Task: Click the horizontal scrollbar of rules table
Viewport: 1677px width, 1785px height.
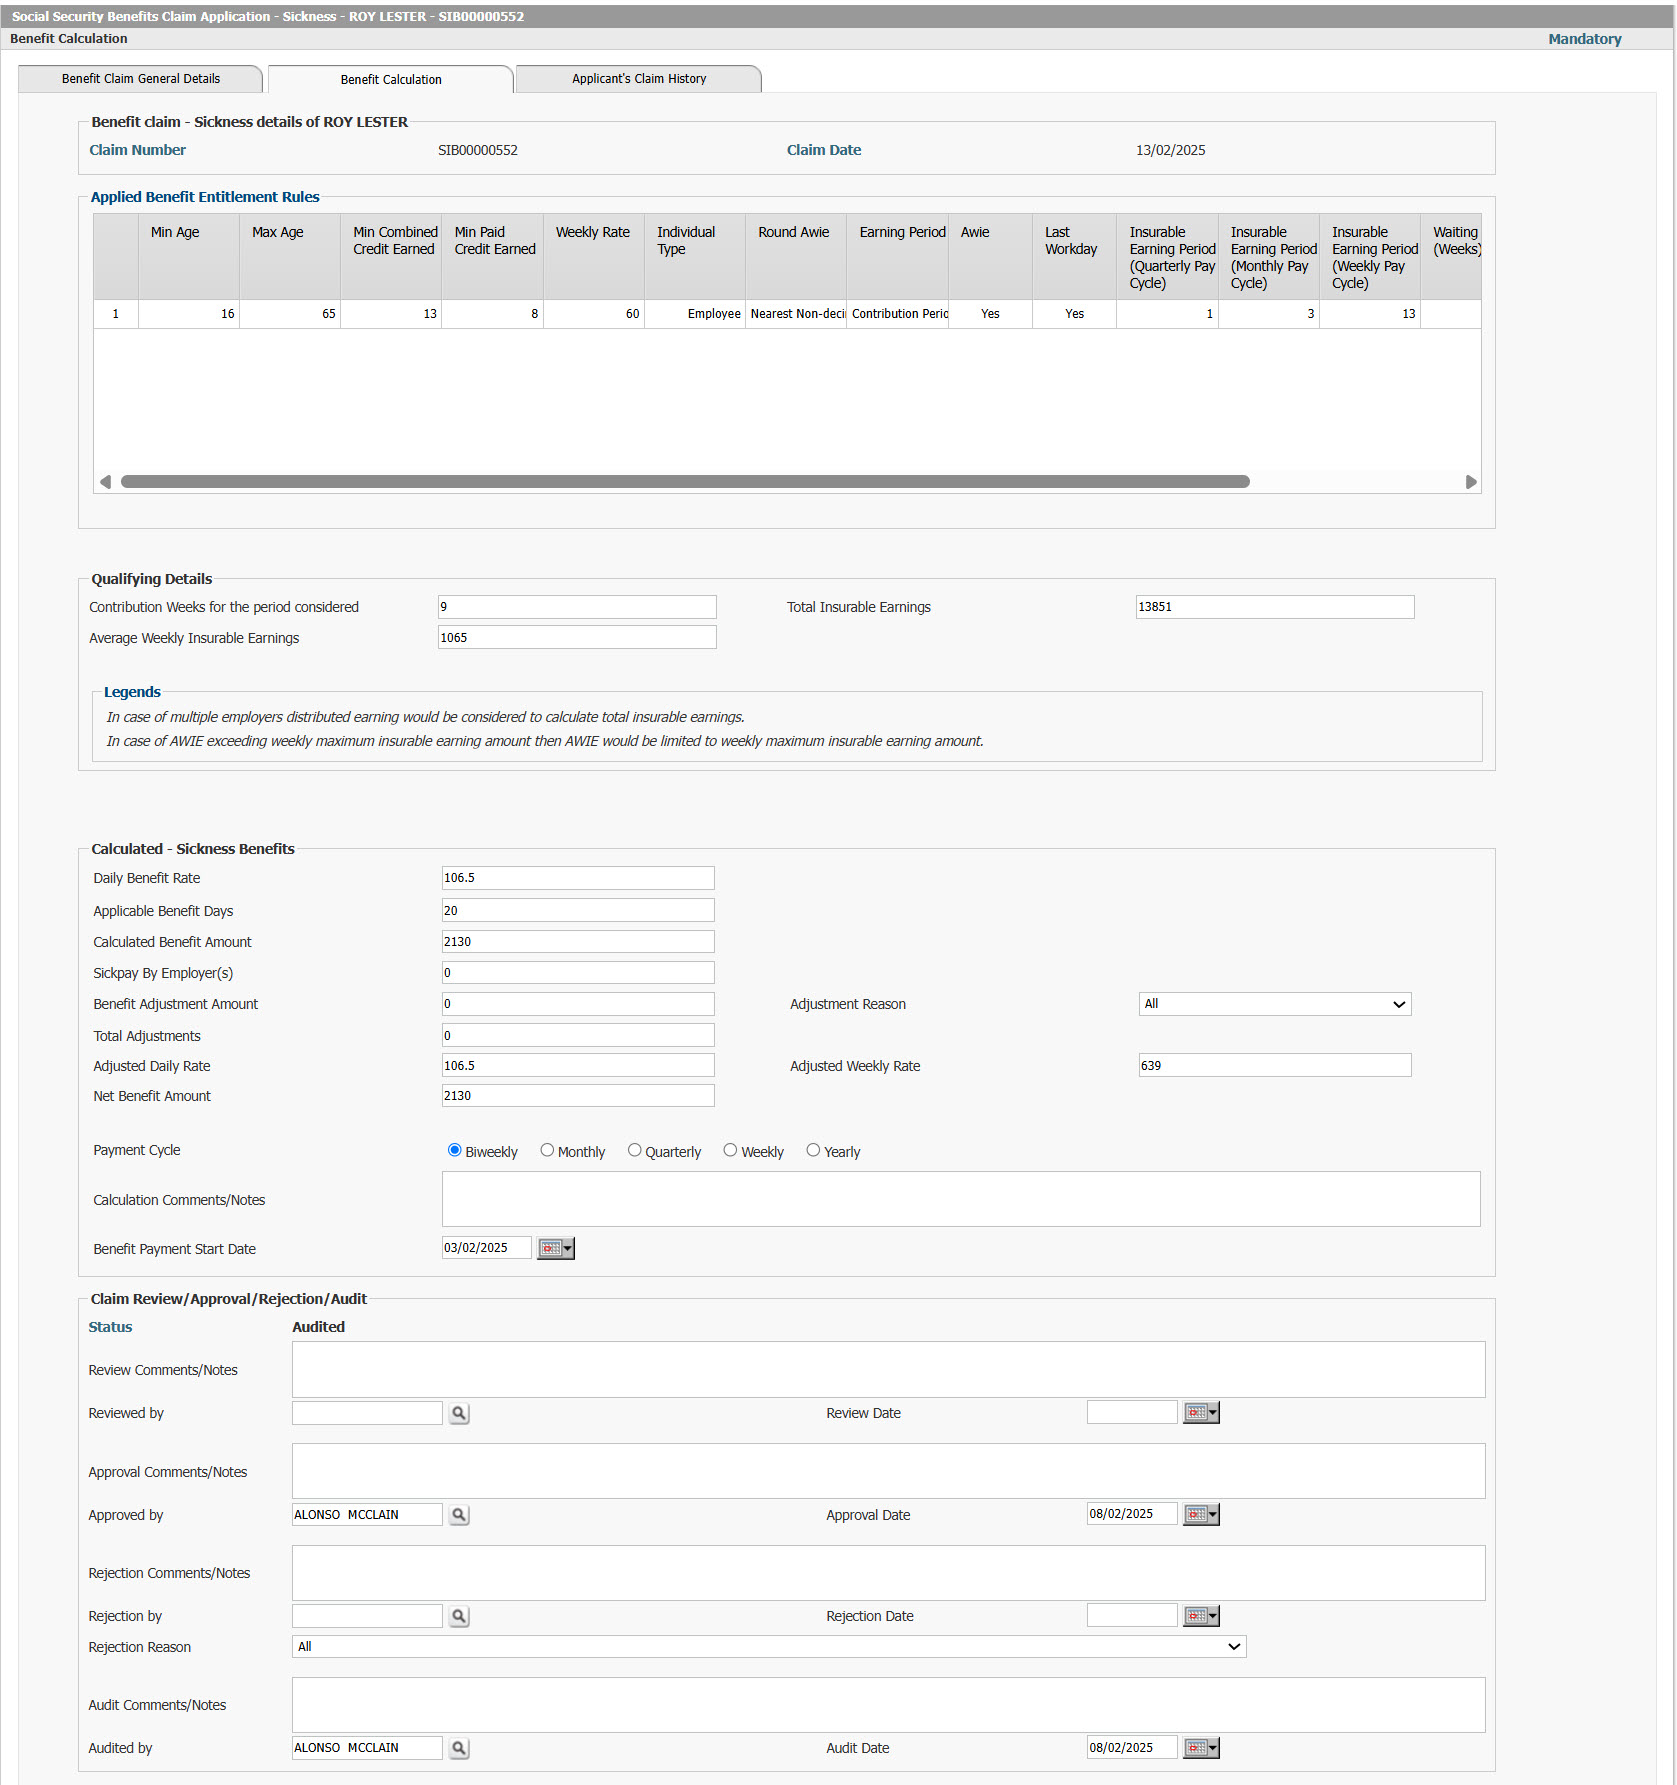Action: 685,482
